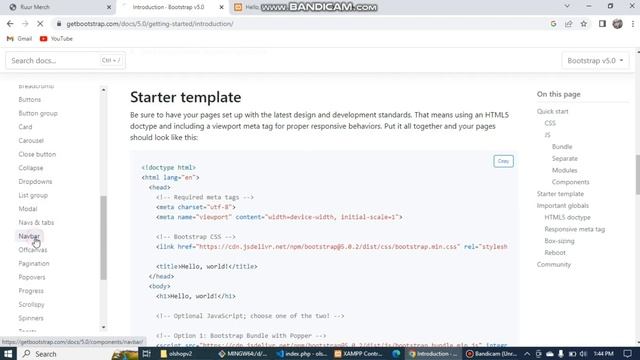Screen dimensions: 640x360
Task: Jump to the Quick start section
Action: pos(553,111)
